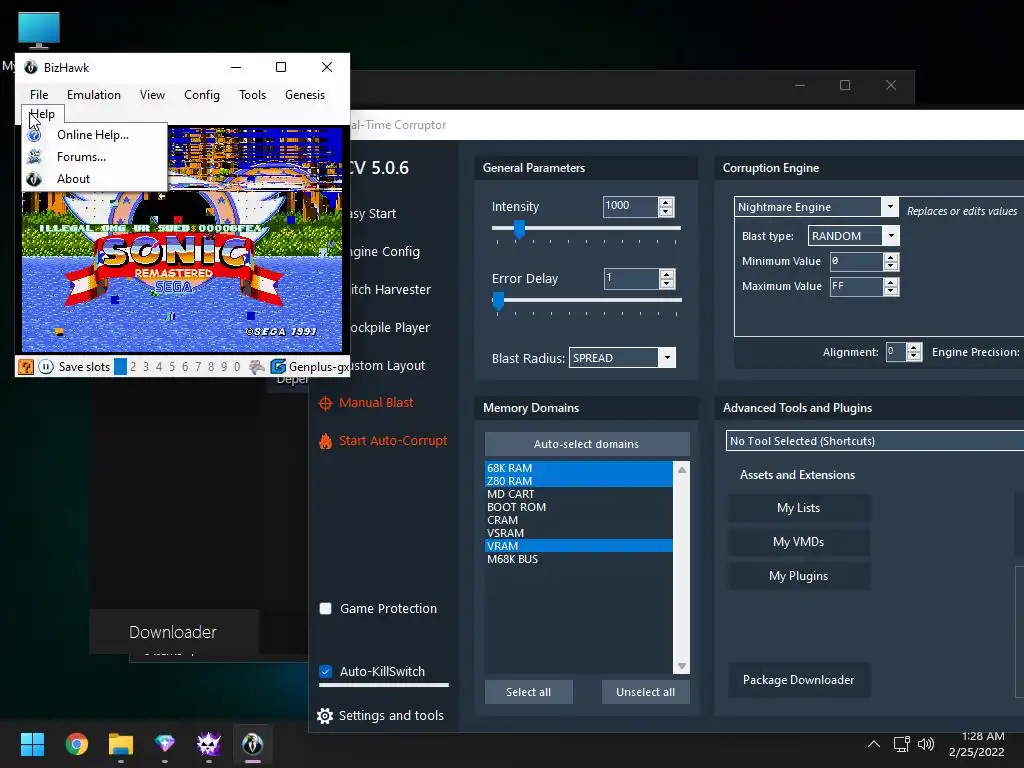This screenshot has width=1024, height=768.
Task: Open My Lists
Action: [x=799, y=508]
